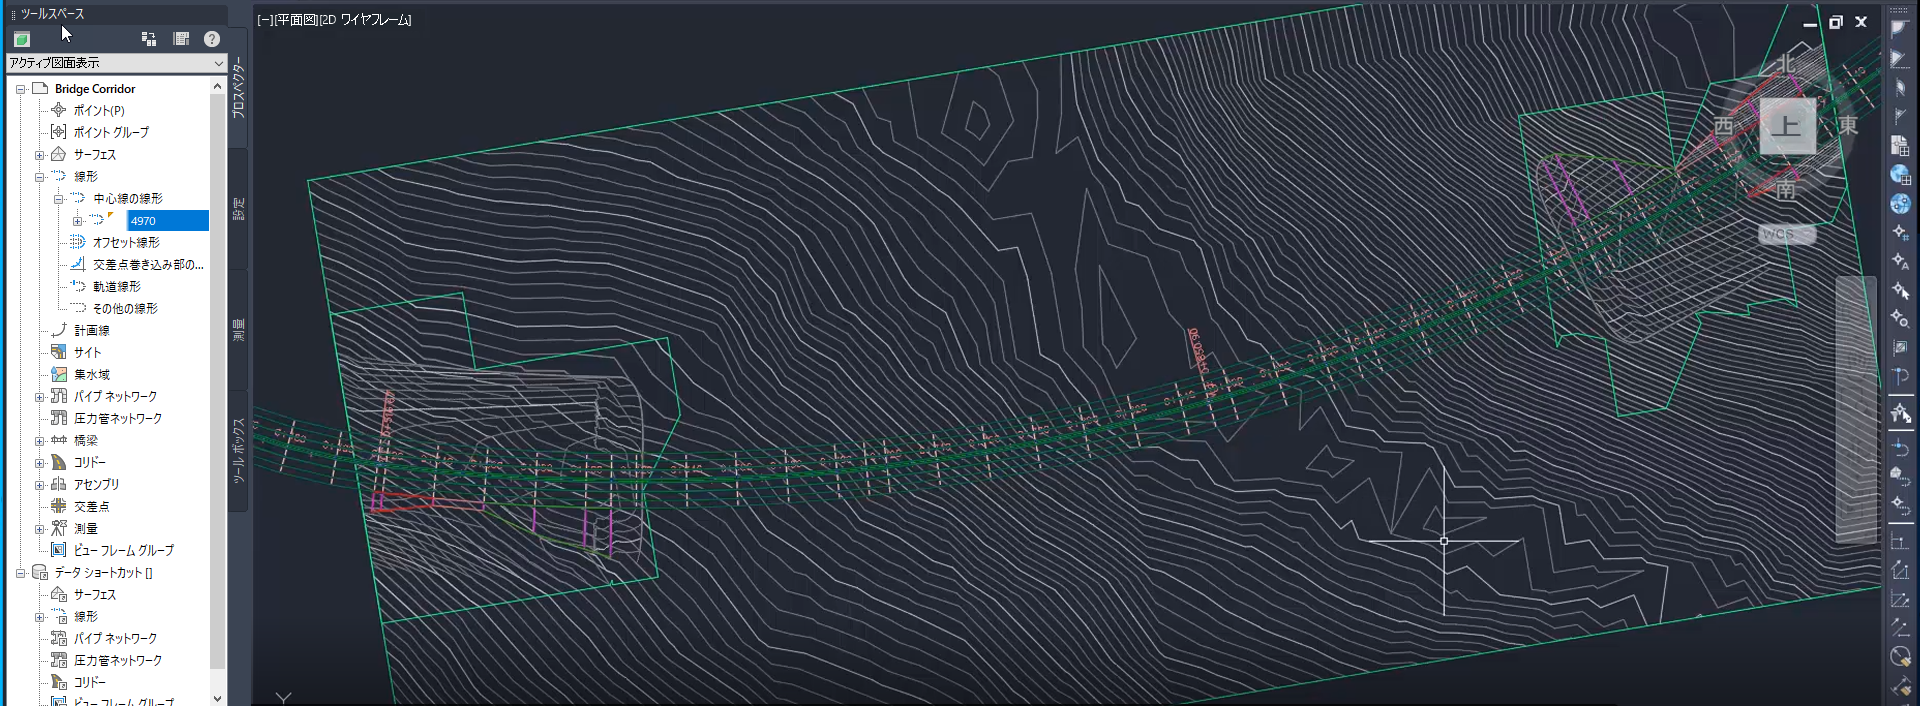Screen dimensions: 1920x706
Task: Open Toolspace help question-mark icon
Action: click(x=212, y=39)
